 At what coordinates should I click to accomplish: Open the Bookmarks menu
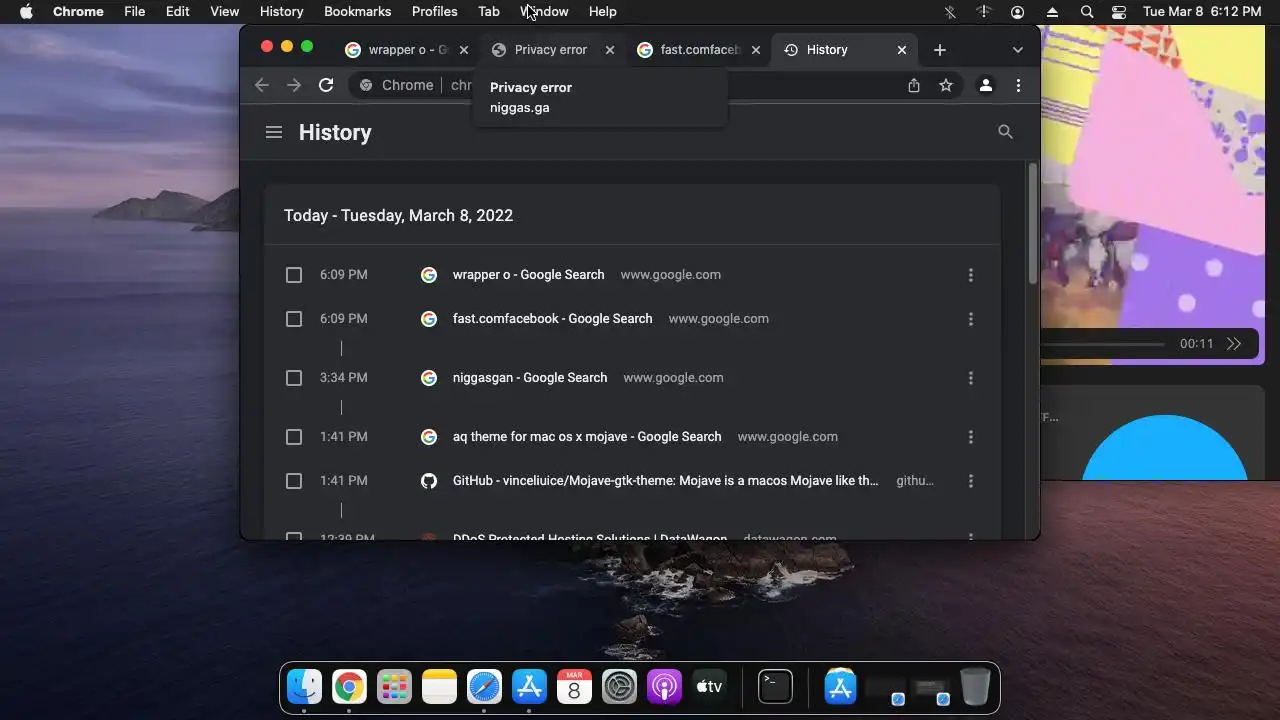coord(359,12)
